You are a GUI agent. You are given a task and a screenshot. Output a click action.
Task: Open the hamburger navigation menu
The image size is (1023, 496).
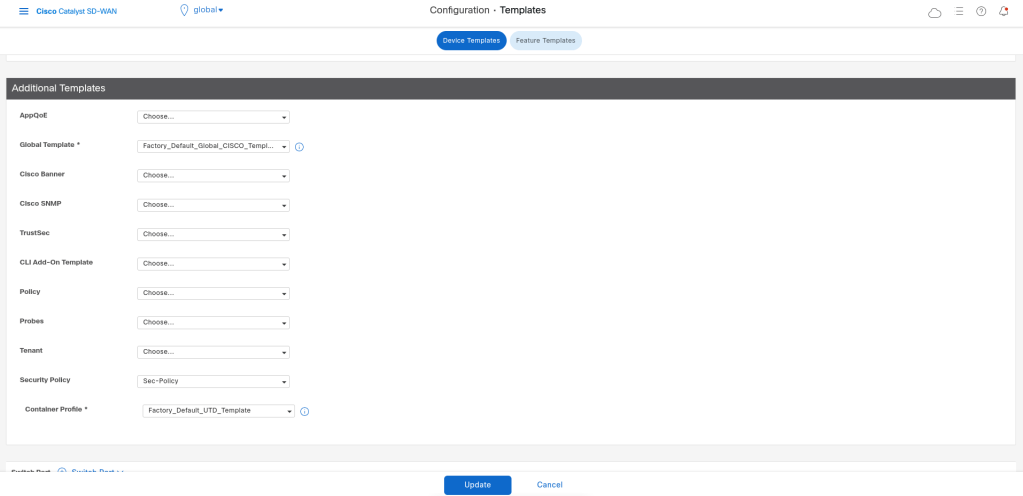coord(24,11)
